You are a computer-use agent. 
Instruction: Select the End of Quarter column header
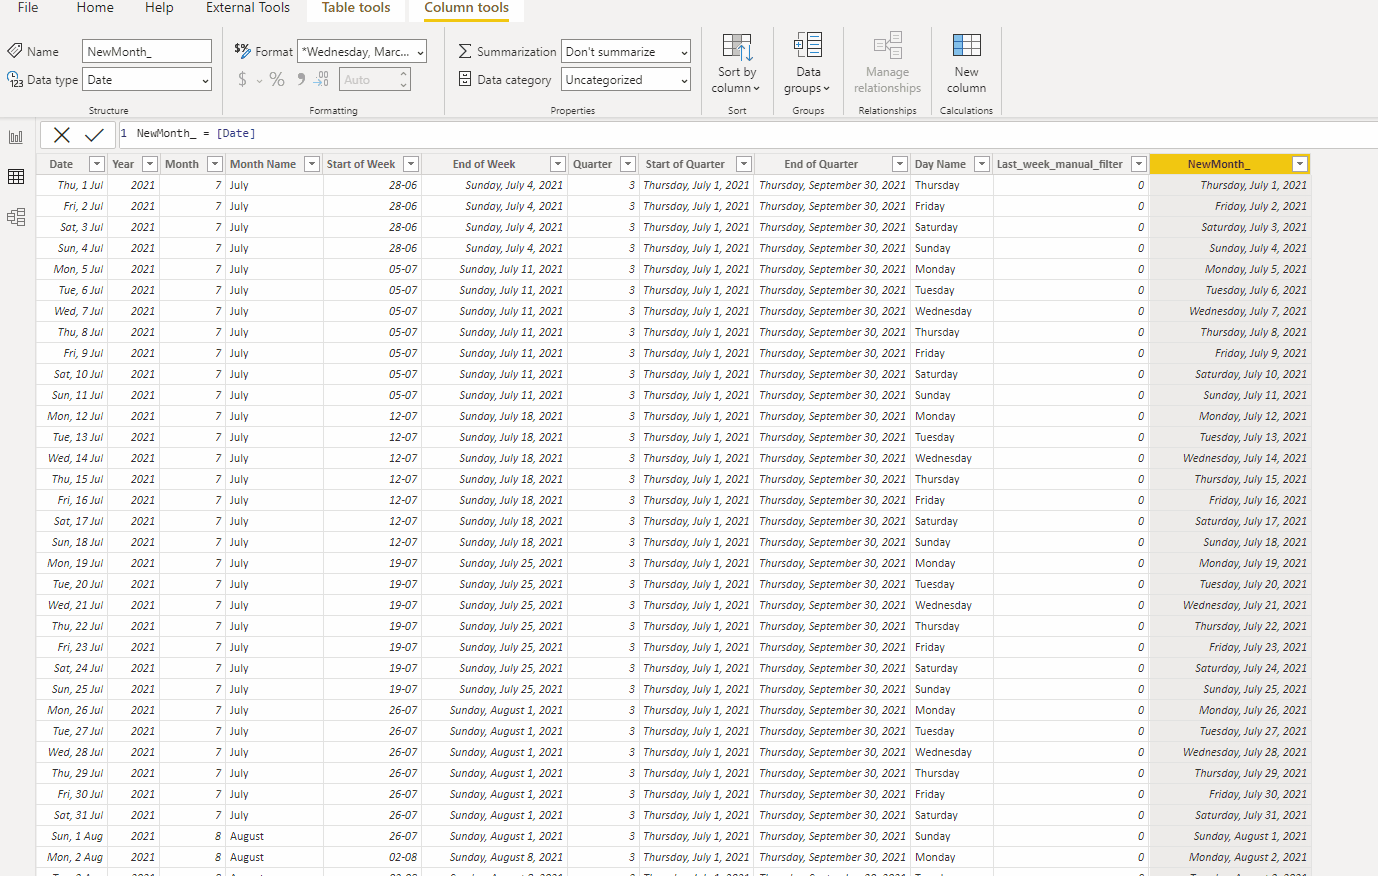tap(821, 164)
